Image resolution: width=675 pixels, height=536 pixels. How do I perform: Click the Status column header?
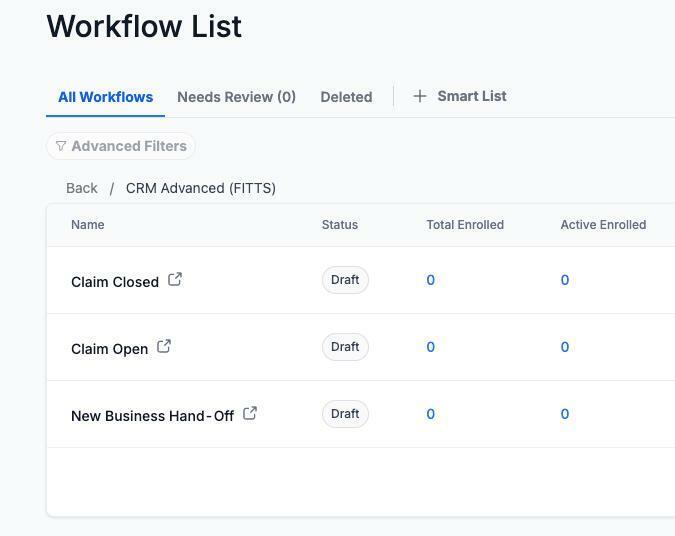pos(340,225)
